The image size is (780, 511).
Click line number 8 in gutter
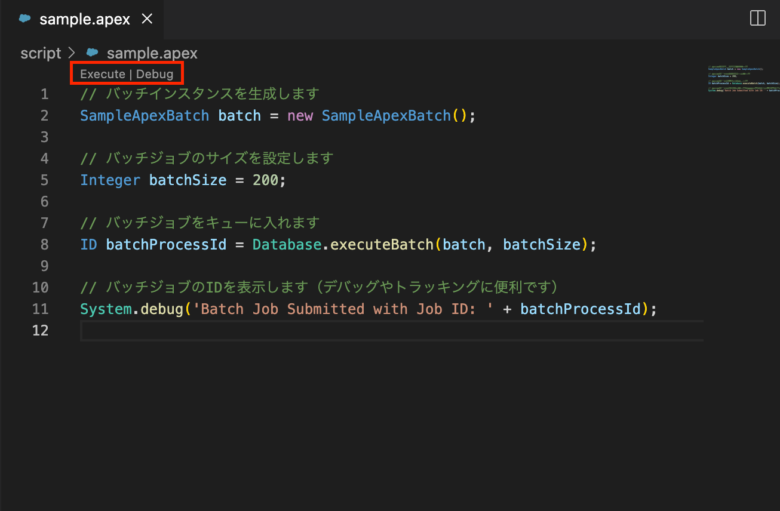(44, 244)
